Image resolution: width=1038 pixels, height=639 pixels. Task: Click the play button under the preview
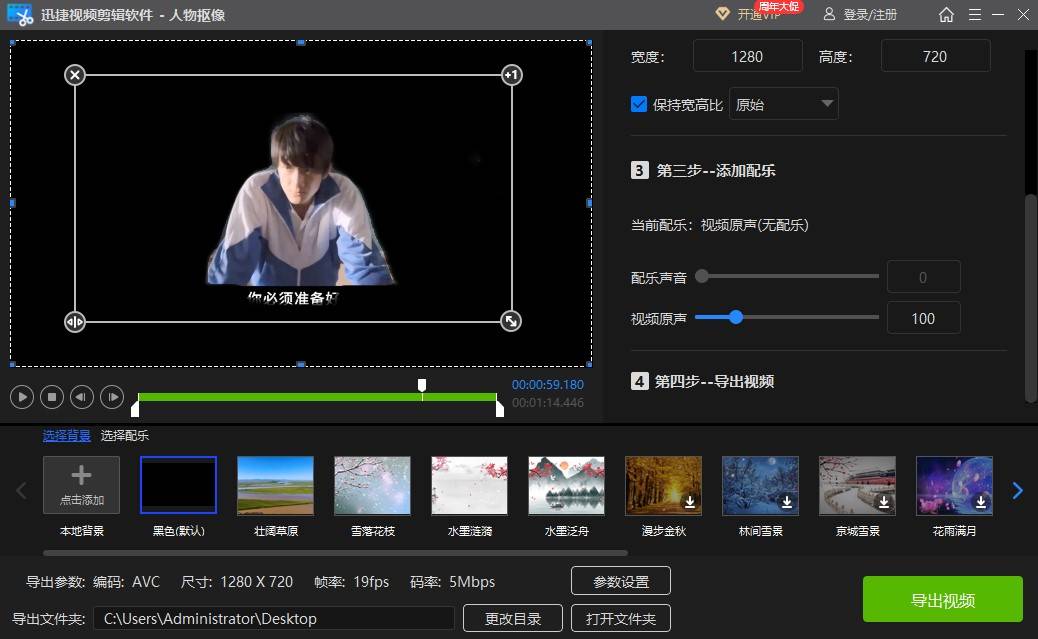tap(22, 397)
